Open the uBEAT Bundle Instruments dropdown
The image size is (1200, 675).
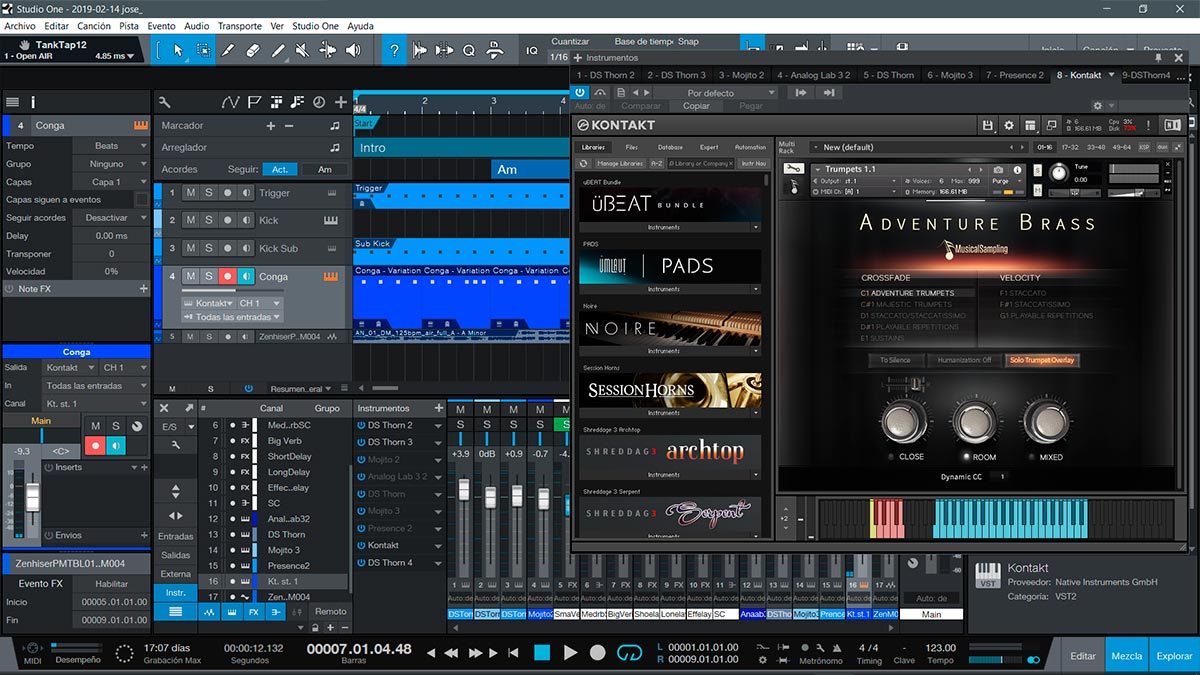(669, 227)
